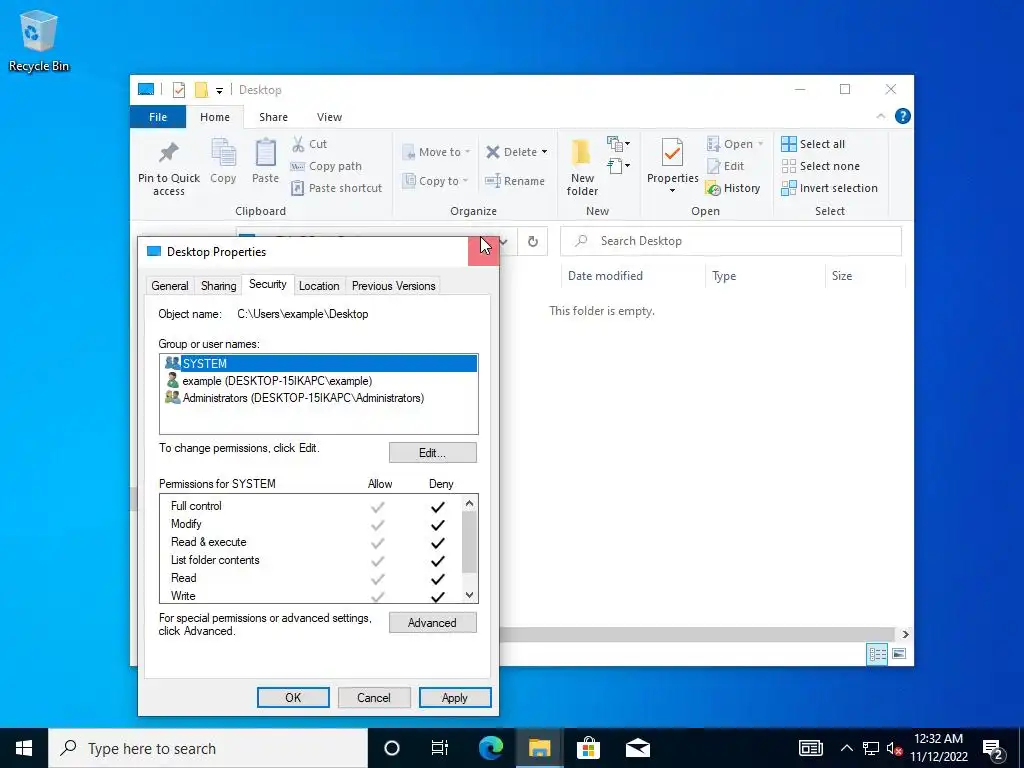The image size is (1024, 768).
Task: Open the Open button dropdown
Action: click(761, 144)
